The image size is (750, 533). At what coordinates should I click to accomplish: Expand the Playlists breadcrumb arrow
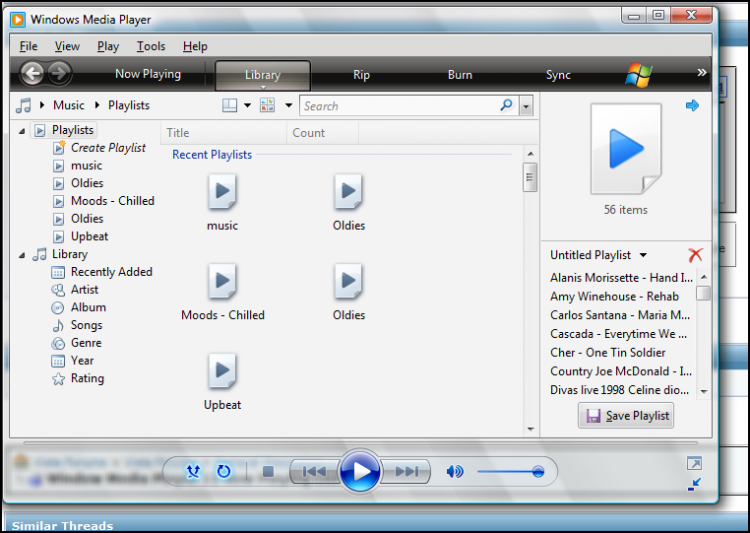pyautogui.click(x=97, y=105)
